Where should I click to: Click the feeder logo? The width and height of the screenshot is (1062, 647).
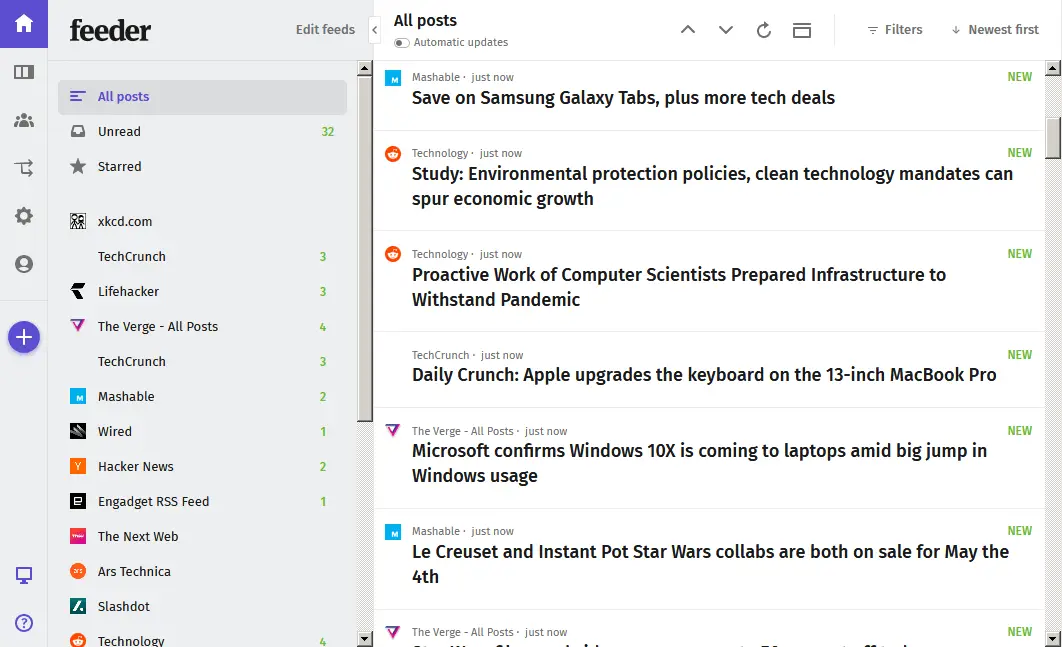pyautogui.click(x=110, y=30)
